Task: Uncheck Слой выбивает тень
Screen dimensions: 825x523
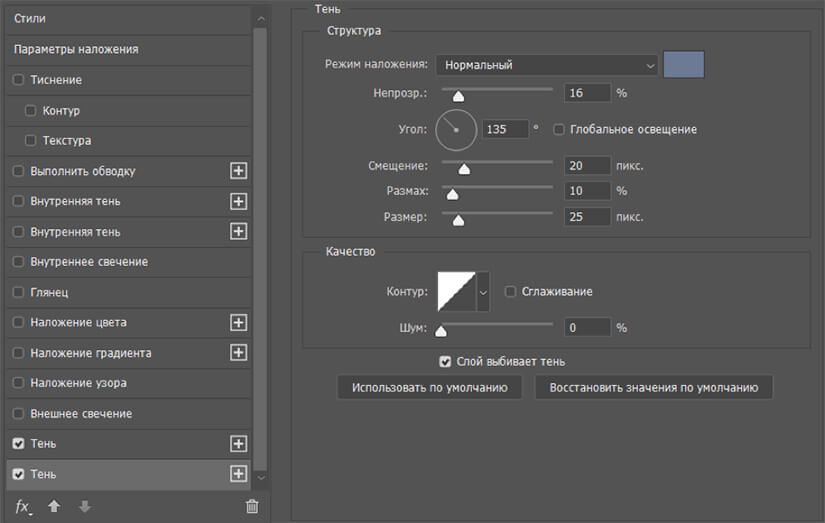Action: [x=445, y=361]
